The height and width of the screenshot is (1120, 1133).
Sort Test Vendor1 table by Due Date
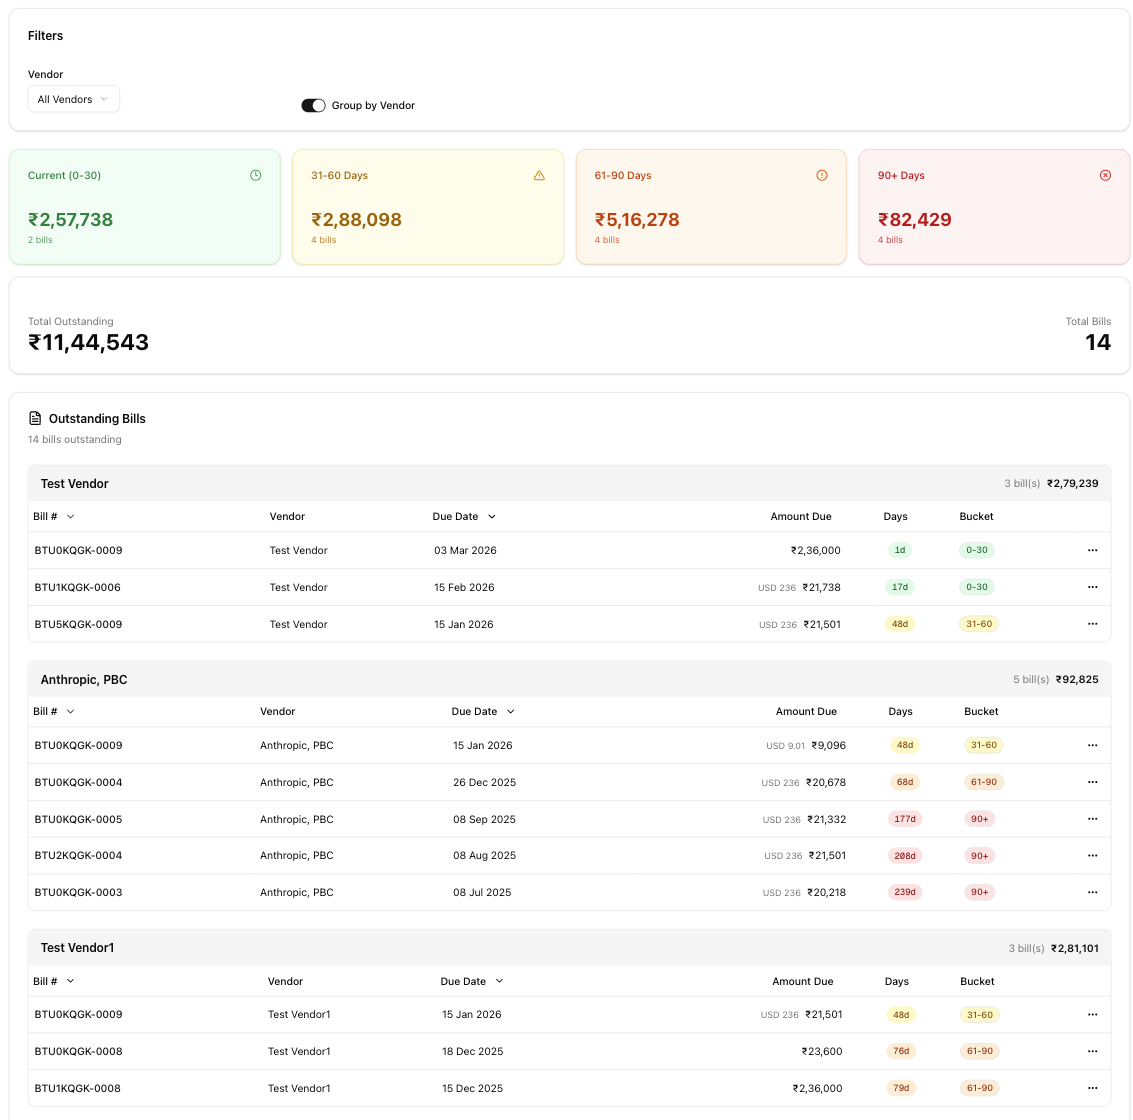[472, 981]
